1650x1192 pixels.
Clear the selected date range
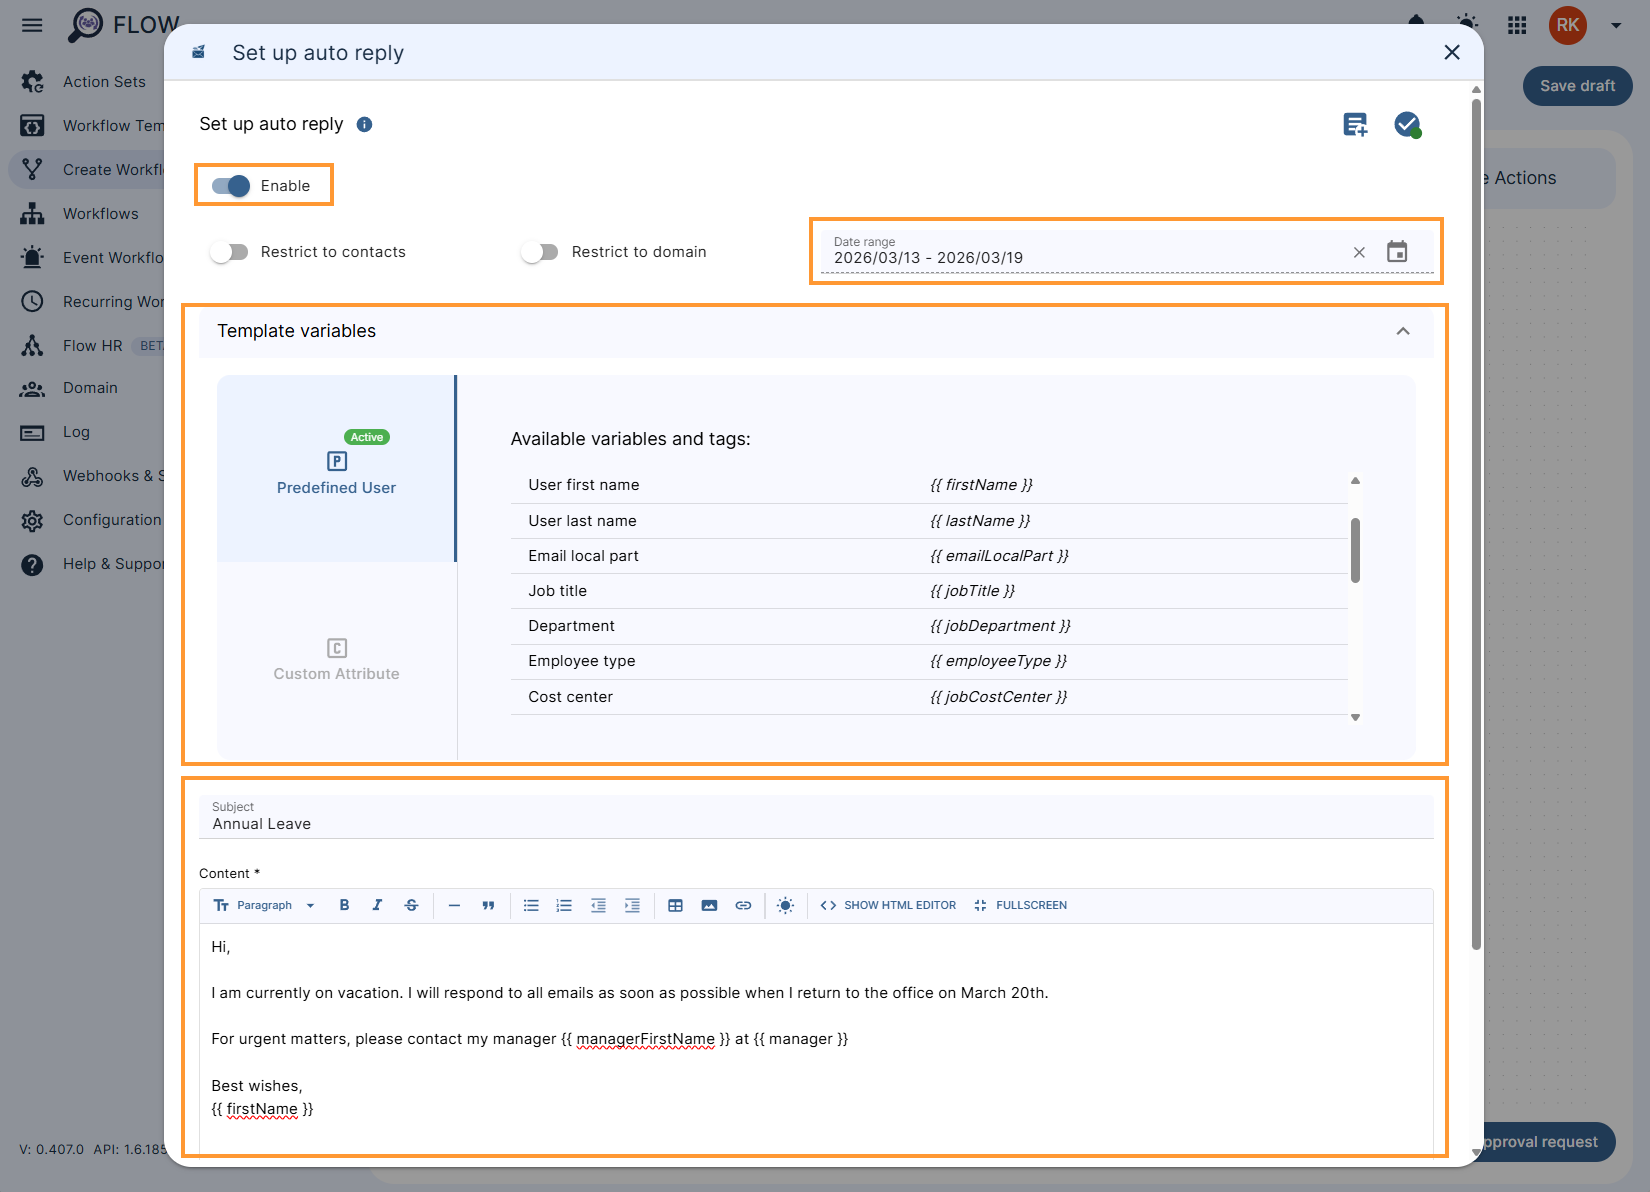(1359, 252)
